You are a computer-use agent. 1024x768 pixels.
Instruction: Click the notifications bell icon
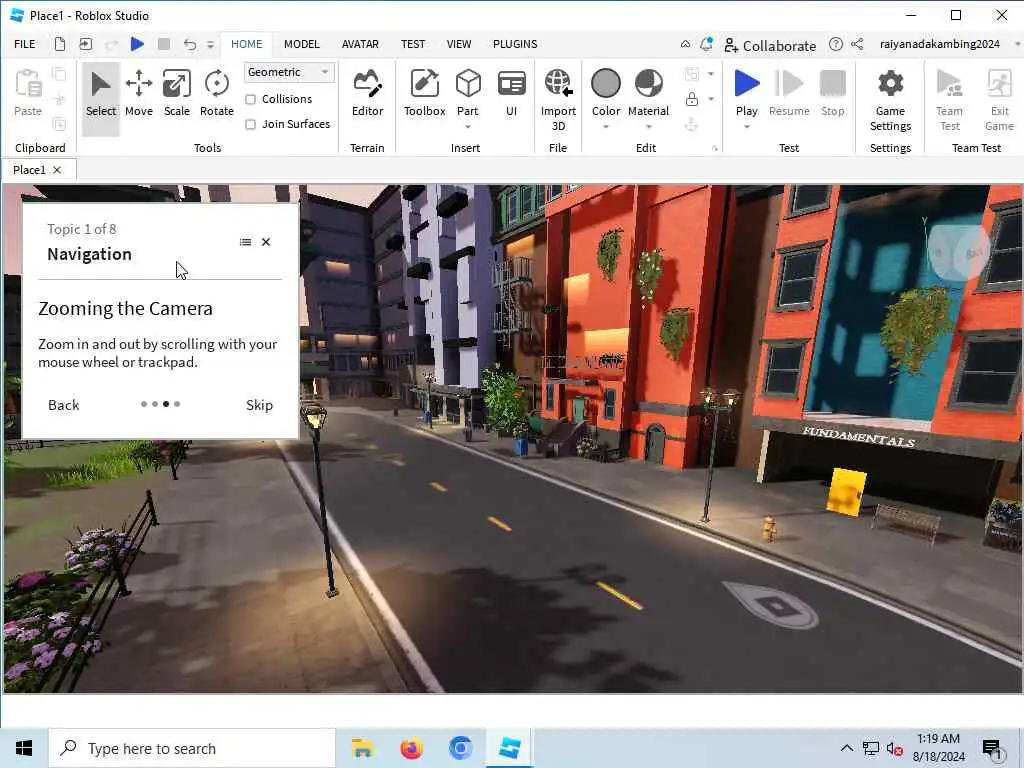pos(706,44)
